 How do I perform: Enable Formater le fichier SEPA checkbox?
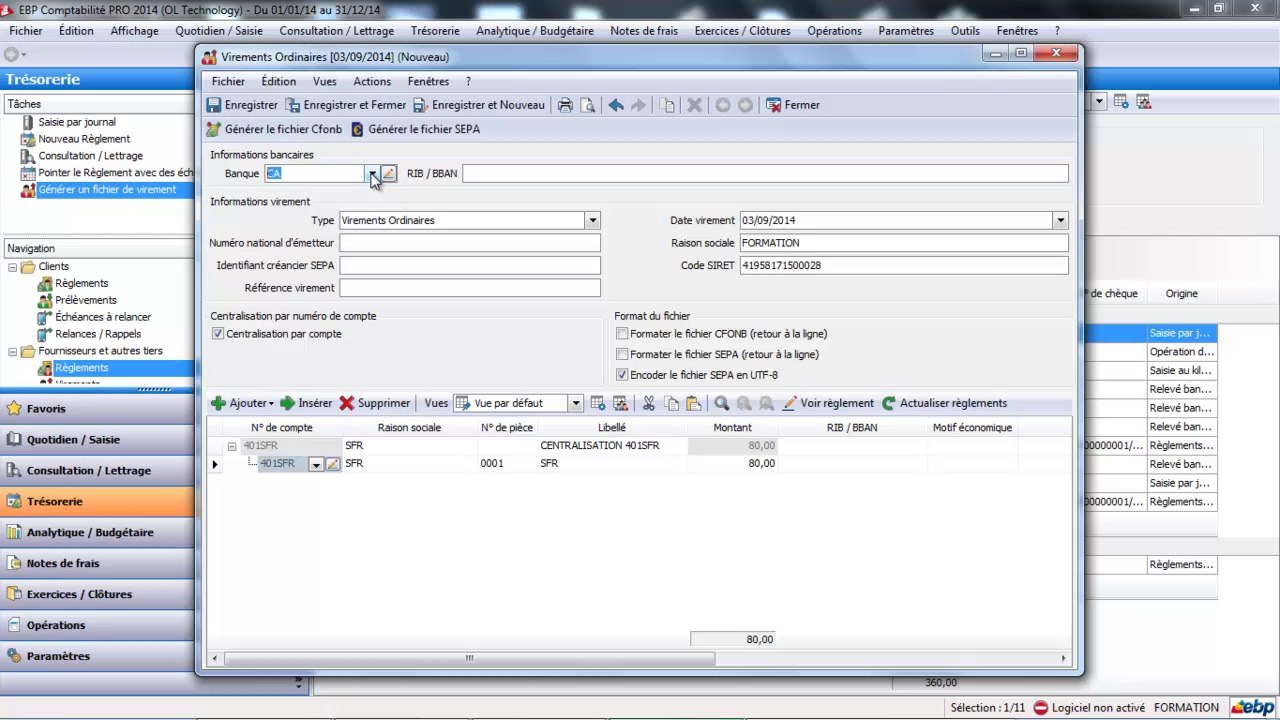(x=622, y=355)
